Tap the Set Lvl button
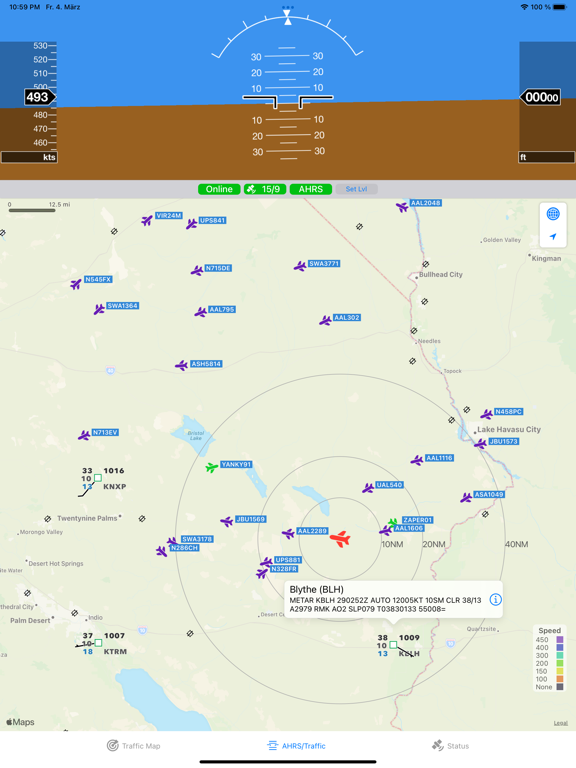The image size is (576, 768). tap(357, 189)
